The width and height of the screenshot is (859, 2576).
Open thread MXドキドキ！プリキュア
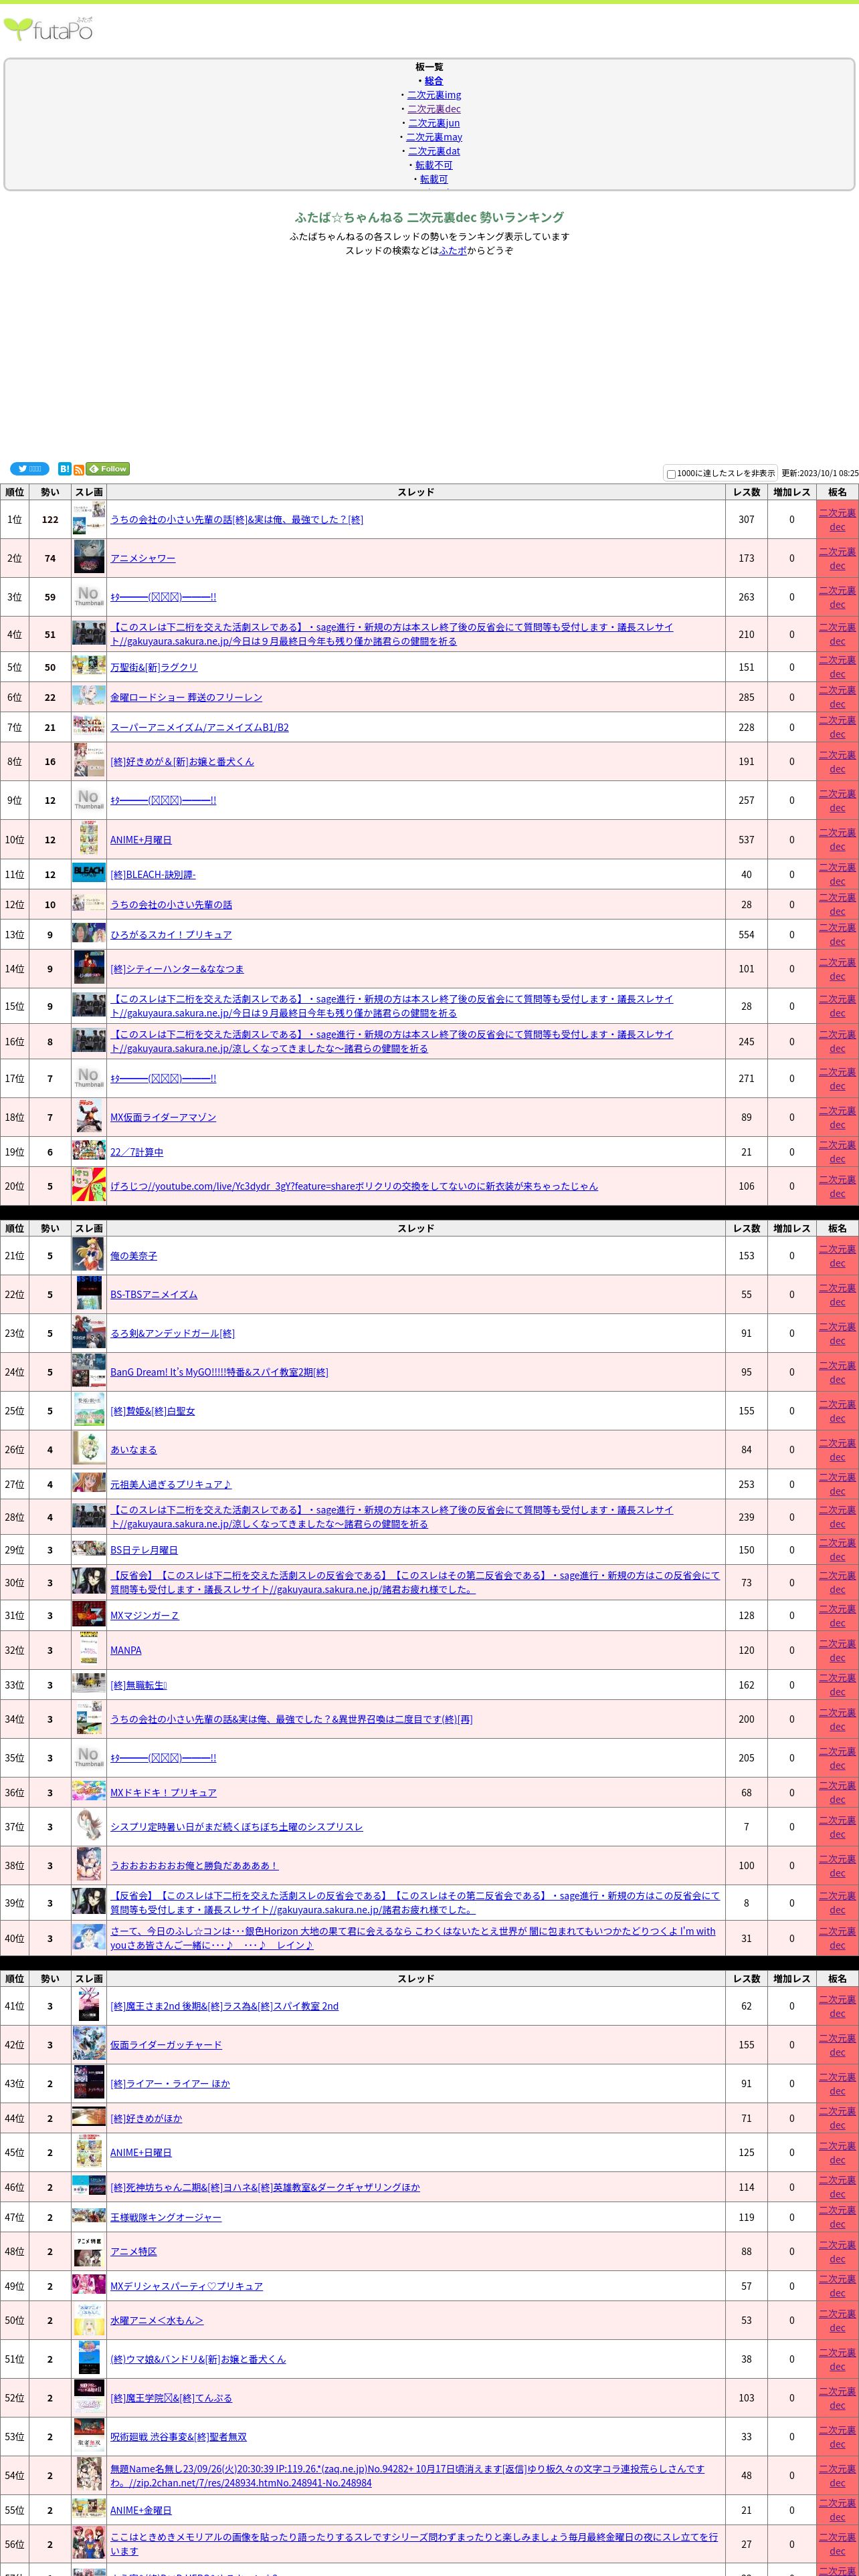(x=163, y=1793)
